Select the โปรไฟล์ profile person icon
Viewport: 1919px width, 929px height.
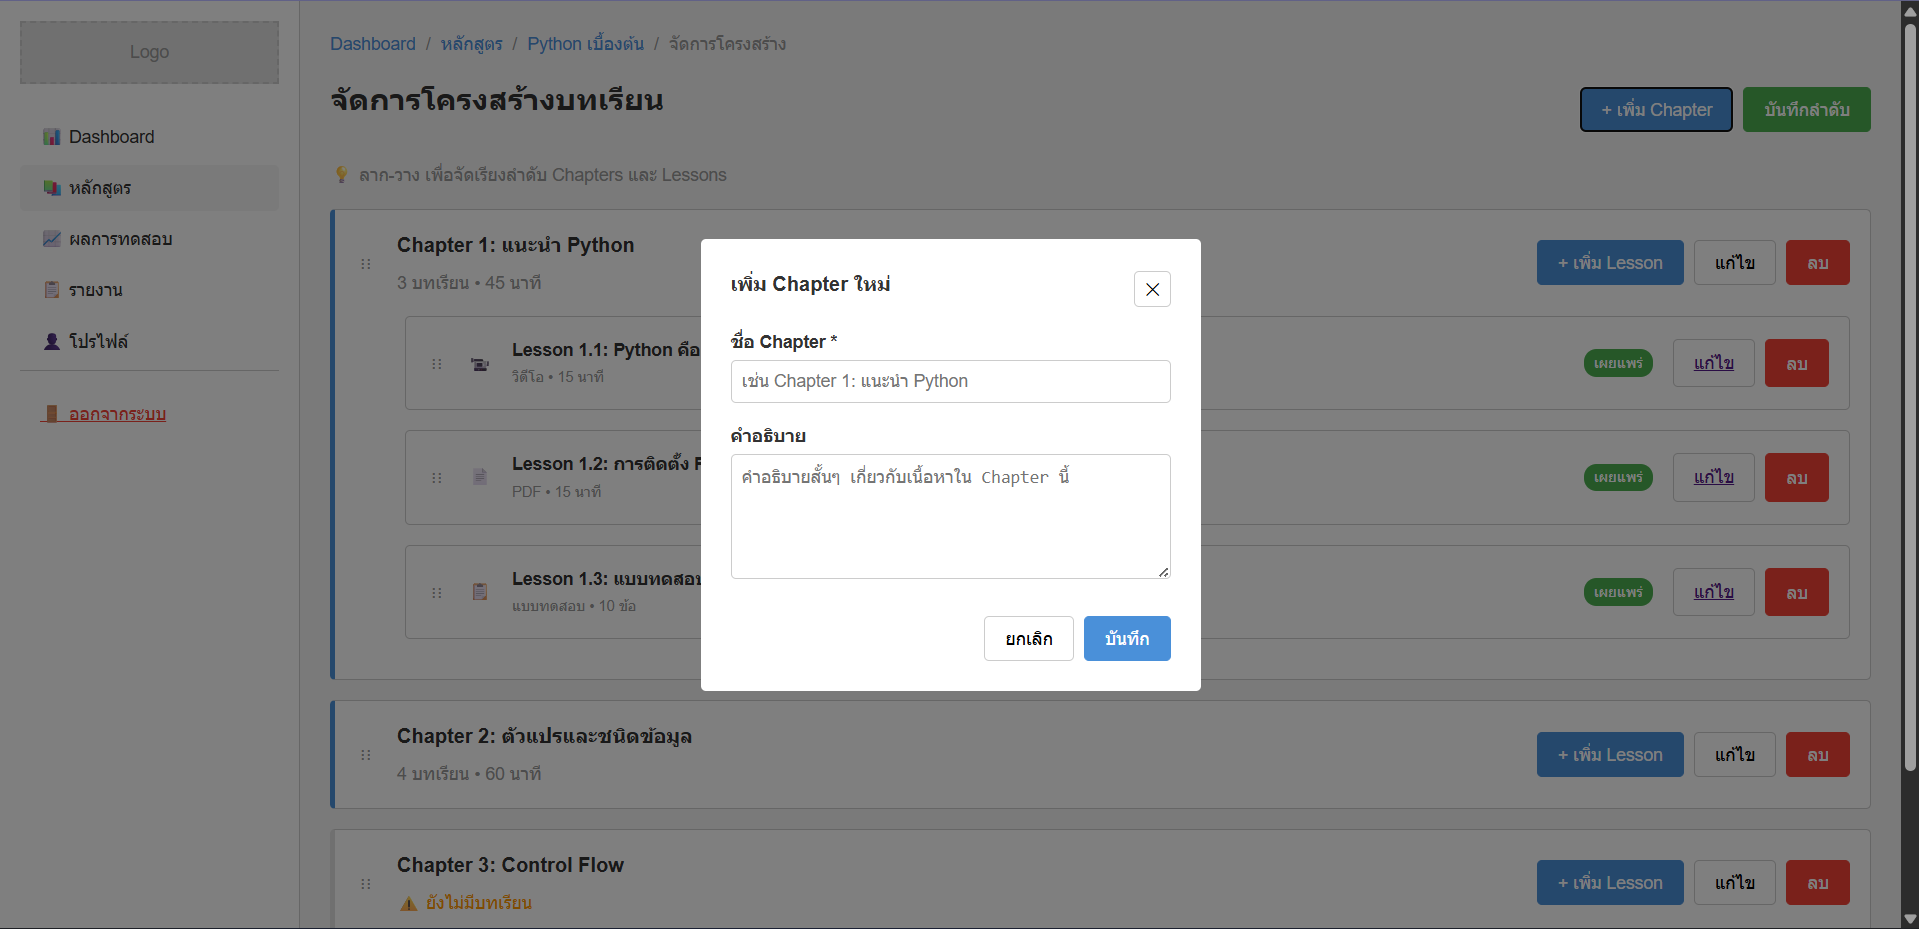pyautogui.click(x=51, y=340)
